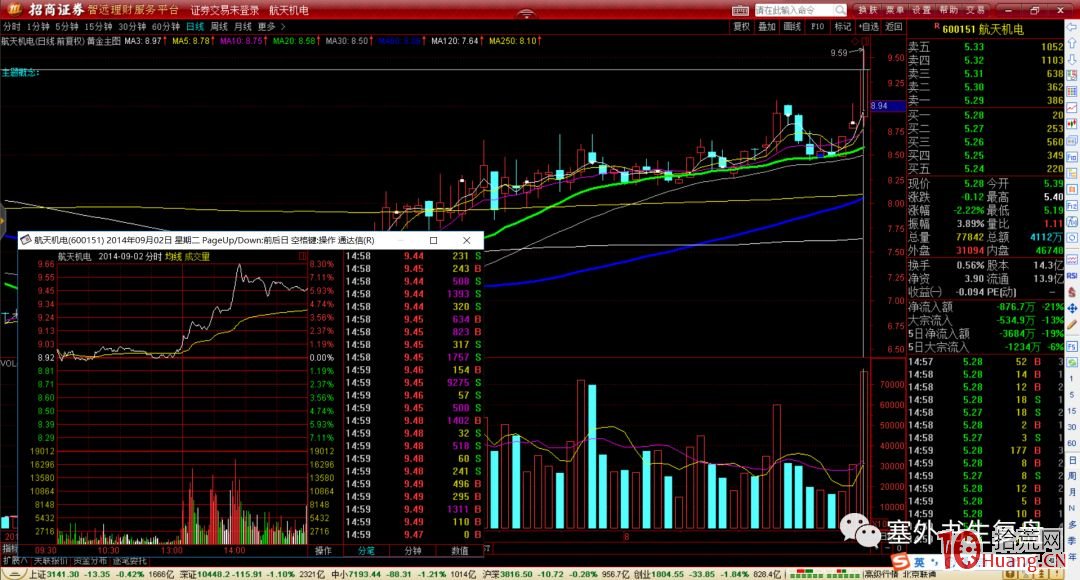Image resolution: width=1080 pixels, height=580 pixels.
Task: Open F10 company info from toolbar
Action: pyautogui.click(x=818, y=27)
